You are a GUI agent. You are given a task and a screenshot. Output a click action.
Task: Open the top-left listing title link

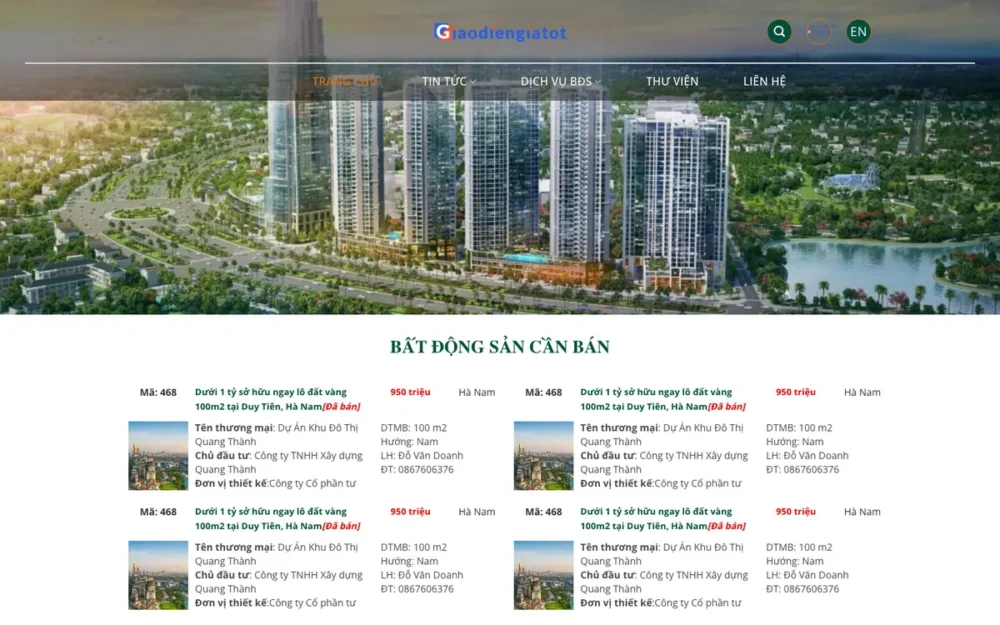pos(277,399)
